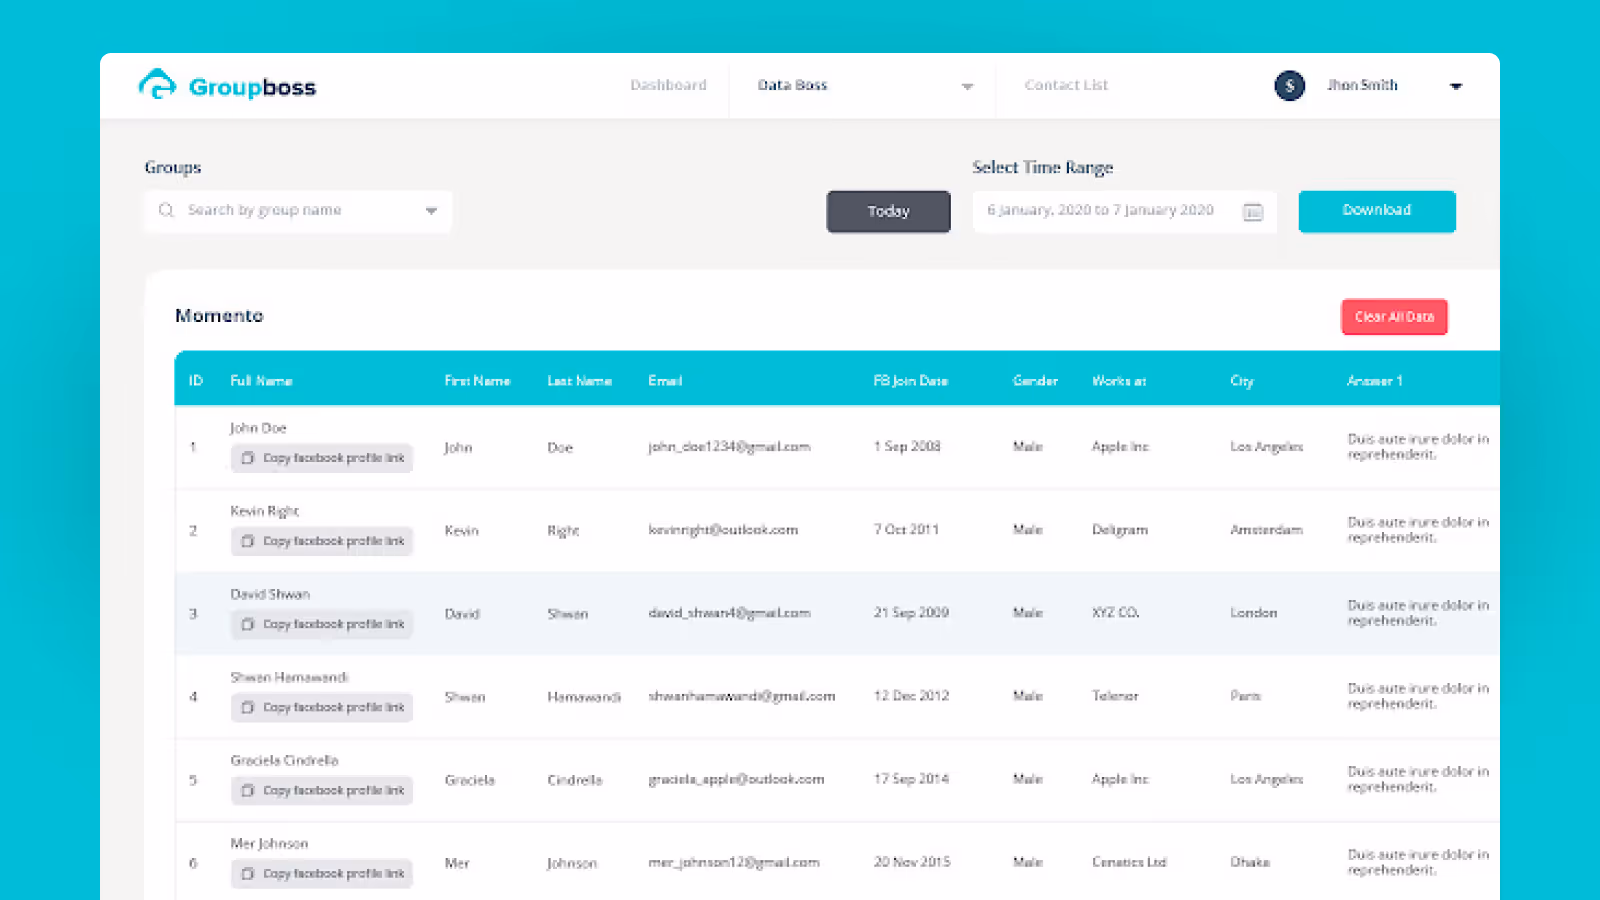Click the ID column header
Screen dimensions: 1600x900
[x=196, y=381]
